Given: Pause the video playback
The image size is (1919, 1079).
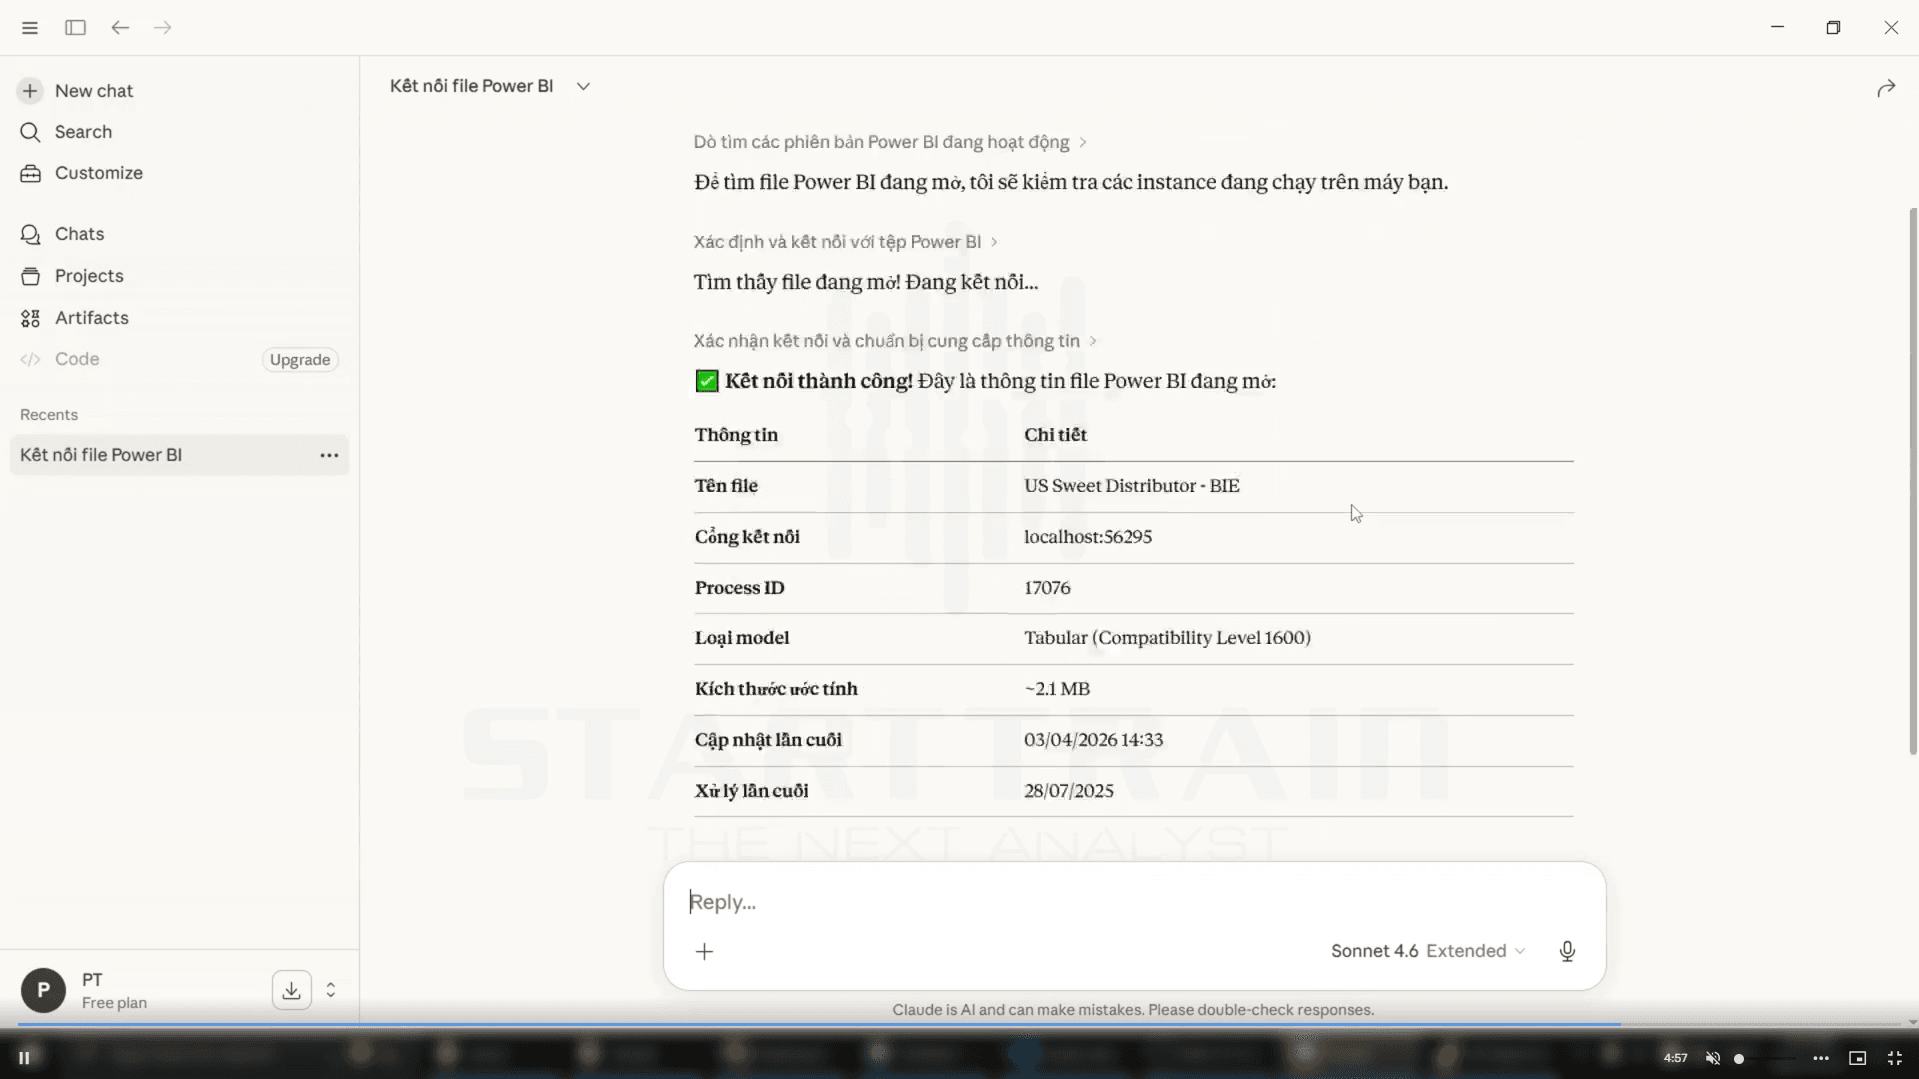Looking at the screenshot, I should (24, 1058).
